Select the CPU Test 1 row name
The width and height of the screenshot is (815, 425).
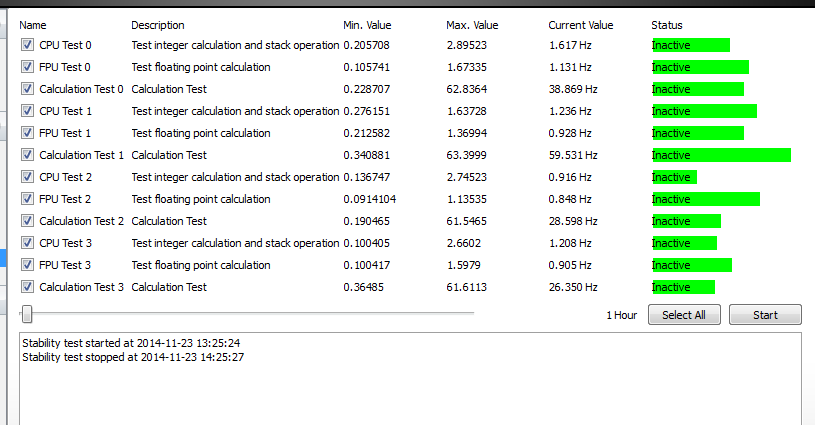(65, 111)
